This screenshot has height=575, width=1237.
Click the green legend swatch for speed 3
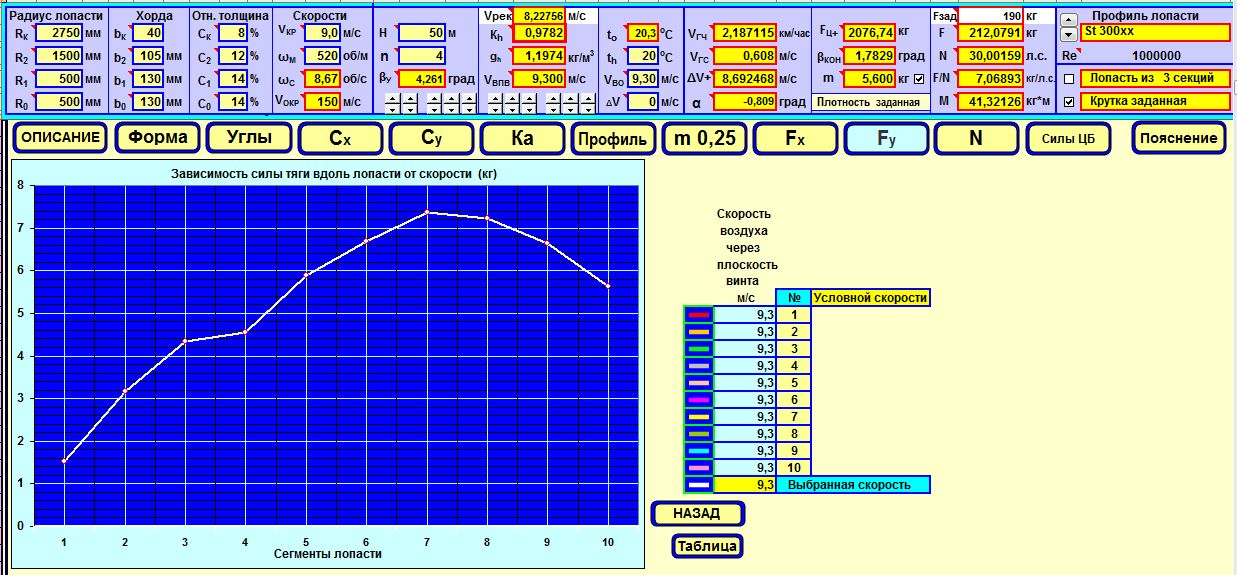tap(698, 349)
